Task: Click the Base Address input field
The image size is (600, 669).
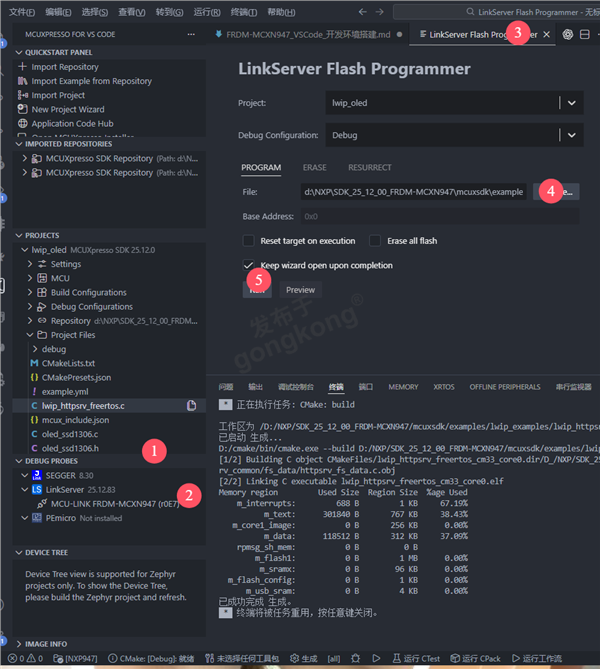Action: (x=440, y=216)
